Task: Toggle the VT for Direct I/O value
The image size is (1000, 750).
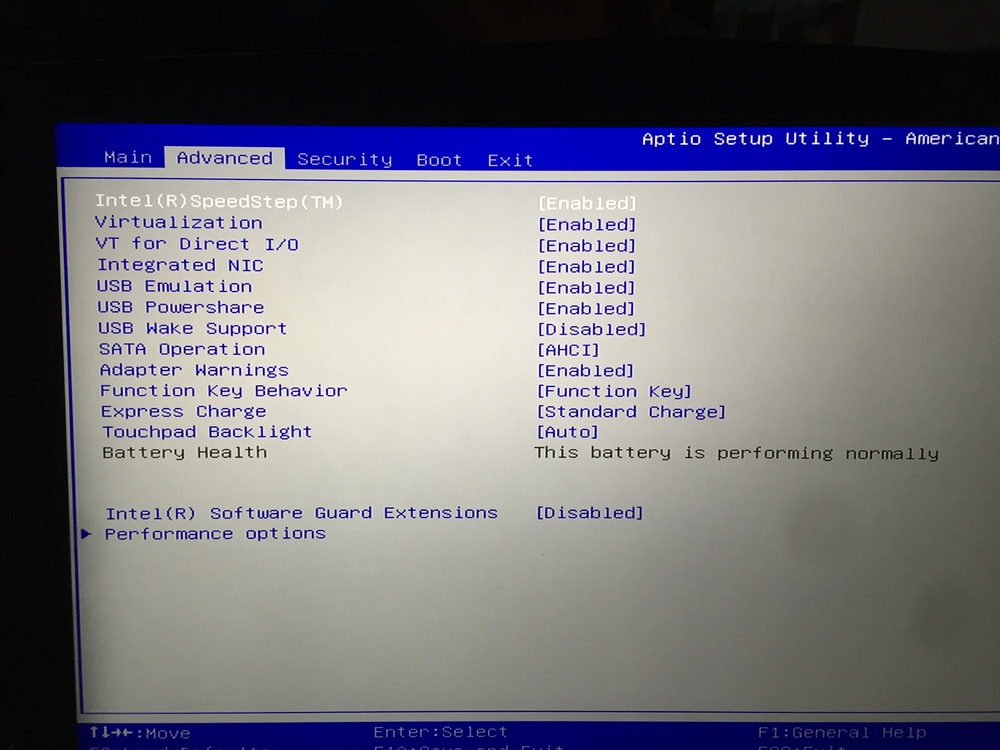Action: click(x=587, y=246)
